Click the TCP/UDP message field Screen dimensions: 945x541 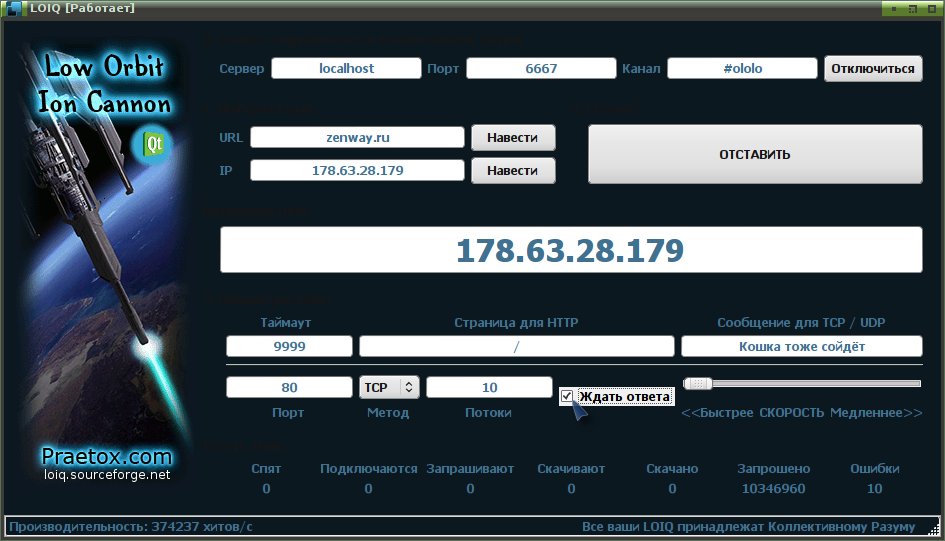[802, 346]
